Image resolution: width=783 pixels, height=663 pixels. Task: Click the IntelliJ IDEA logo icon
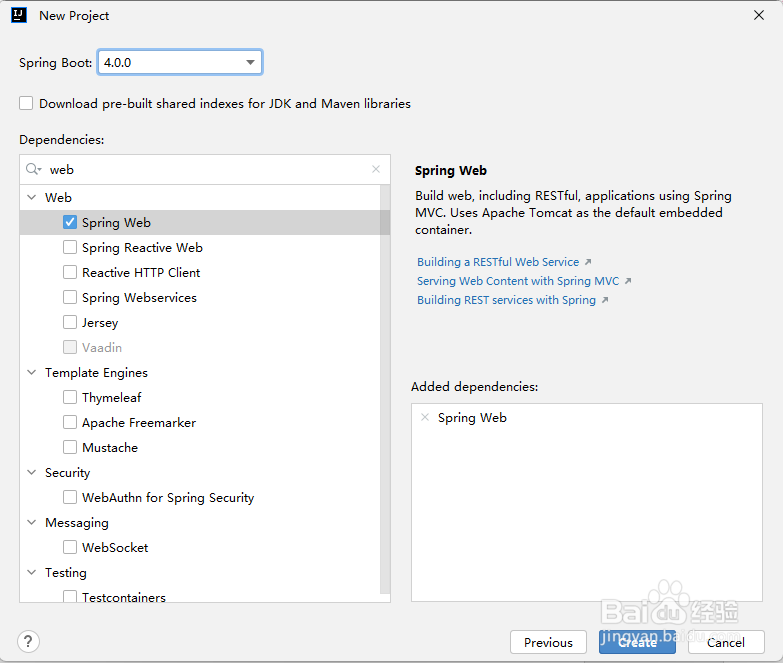tap(19, 15)
